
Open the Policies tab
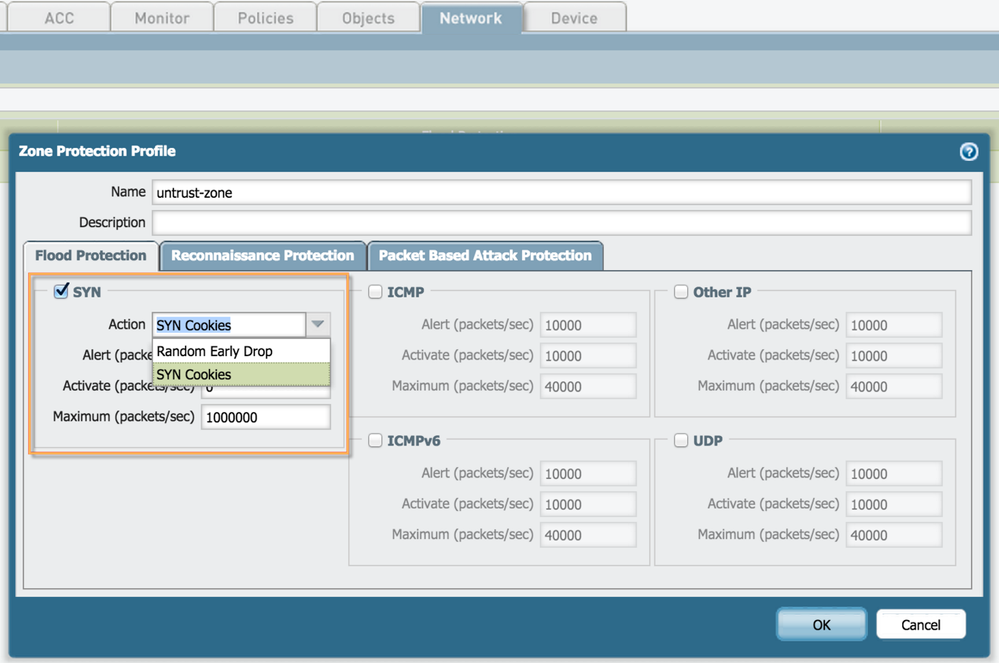point(265,18)
